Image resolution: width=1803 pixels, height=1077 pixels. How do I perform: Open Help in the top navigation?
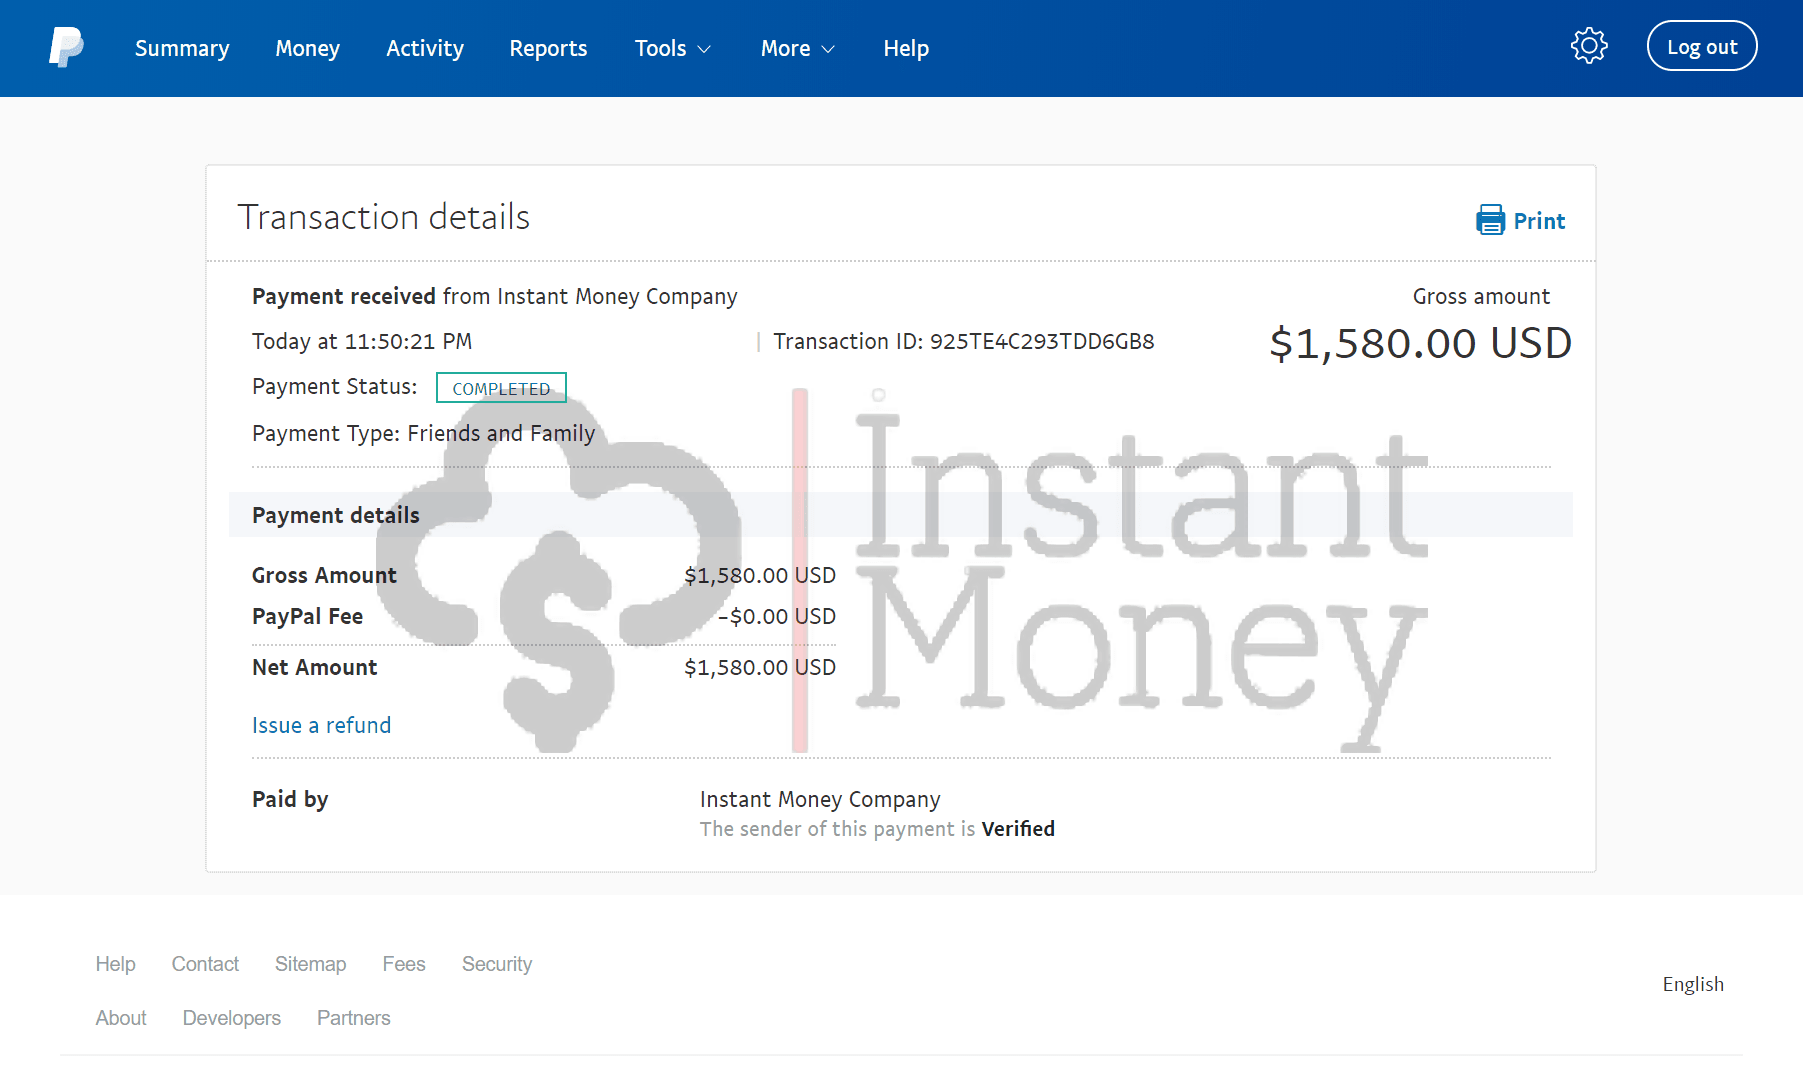[906, 48]
